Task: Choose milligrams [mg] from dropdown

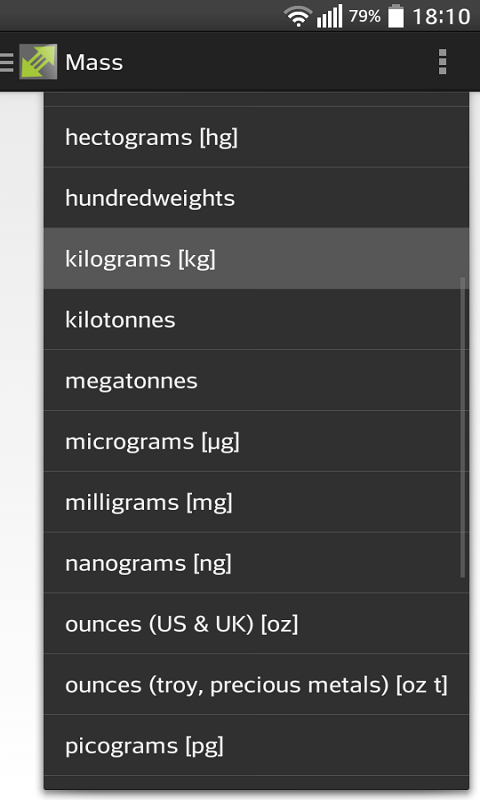Action: [x=256, y=502]
